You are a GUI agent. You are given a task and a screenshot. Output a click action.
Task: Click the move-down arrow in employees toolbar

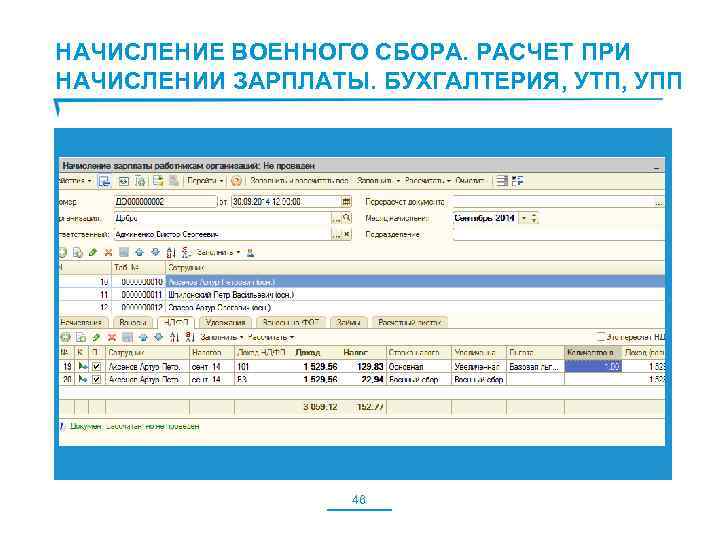(156, 253)
